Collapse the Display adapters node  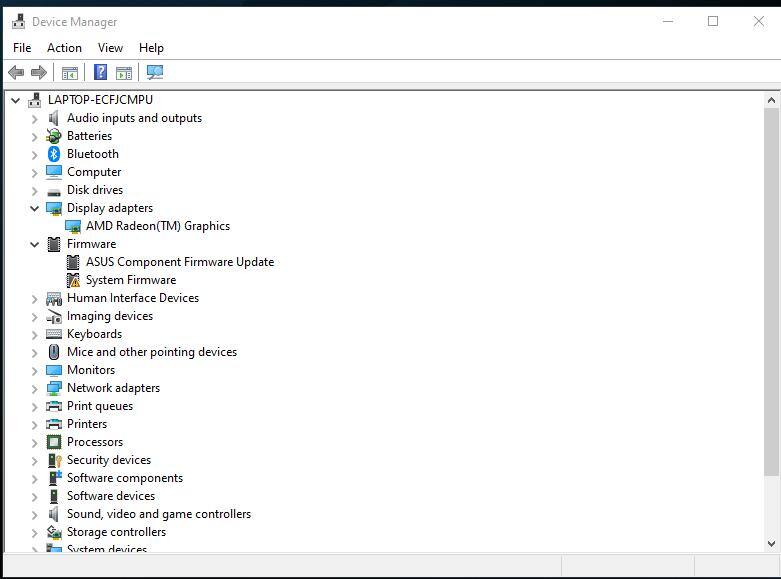[x=35, y=208]
